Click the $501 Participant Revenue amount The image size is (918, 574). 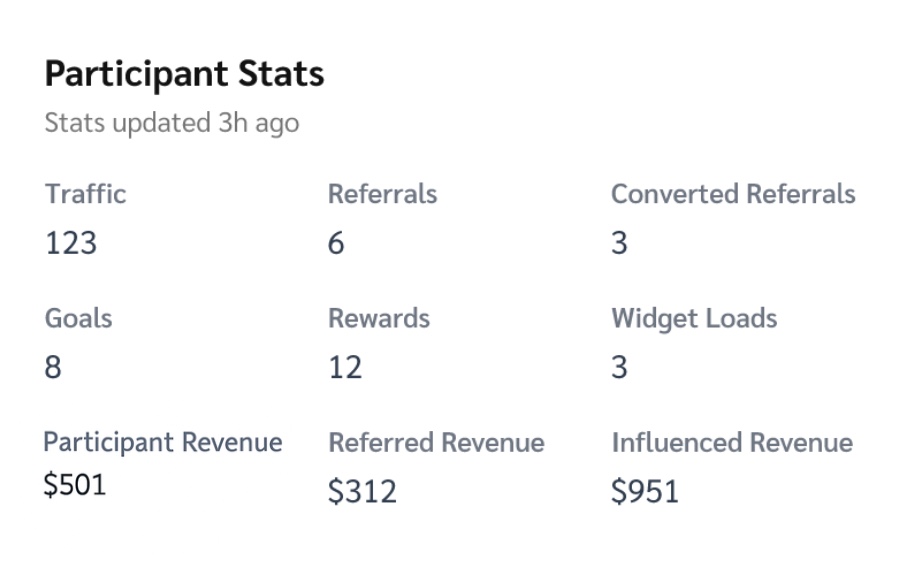(74, 485)
